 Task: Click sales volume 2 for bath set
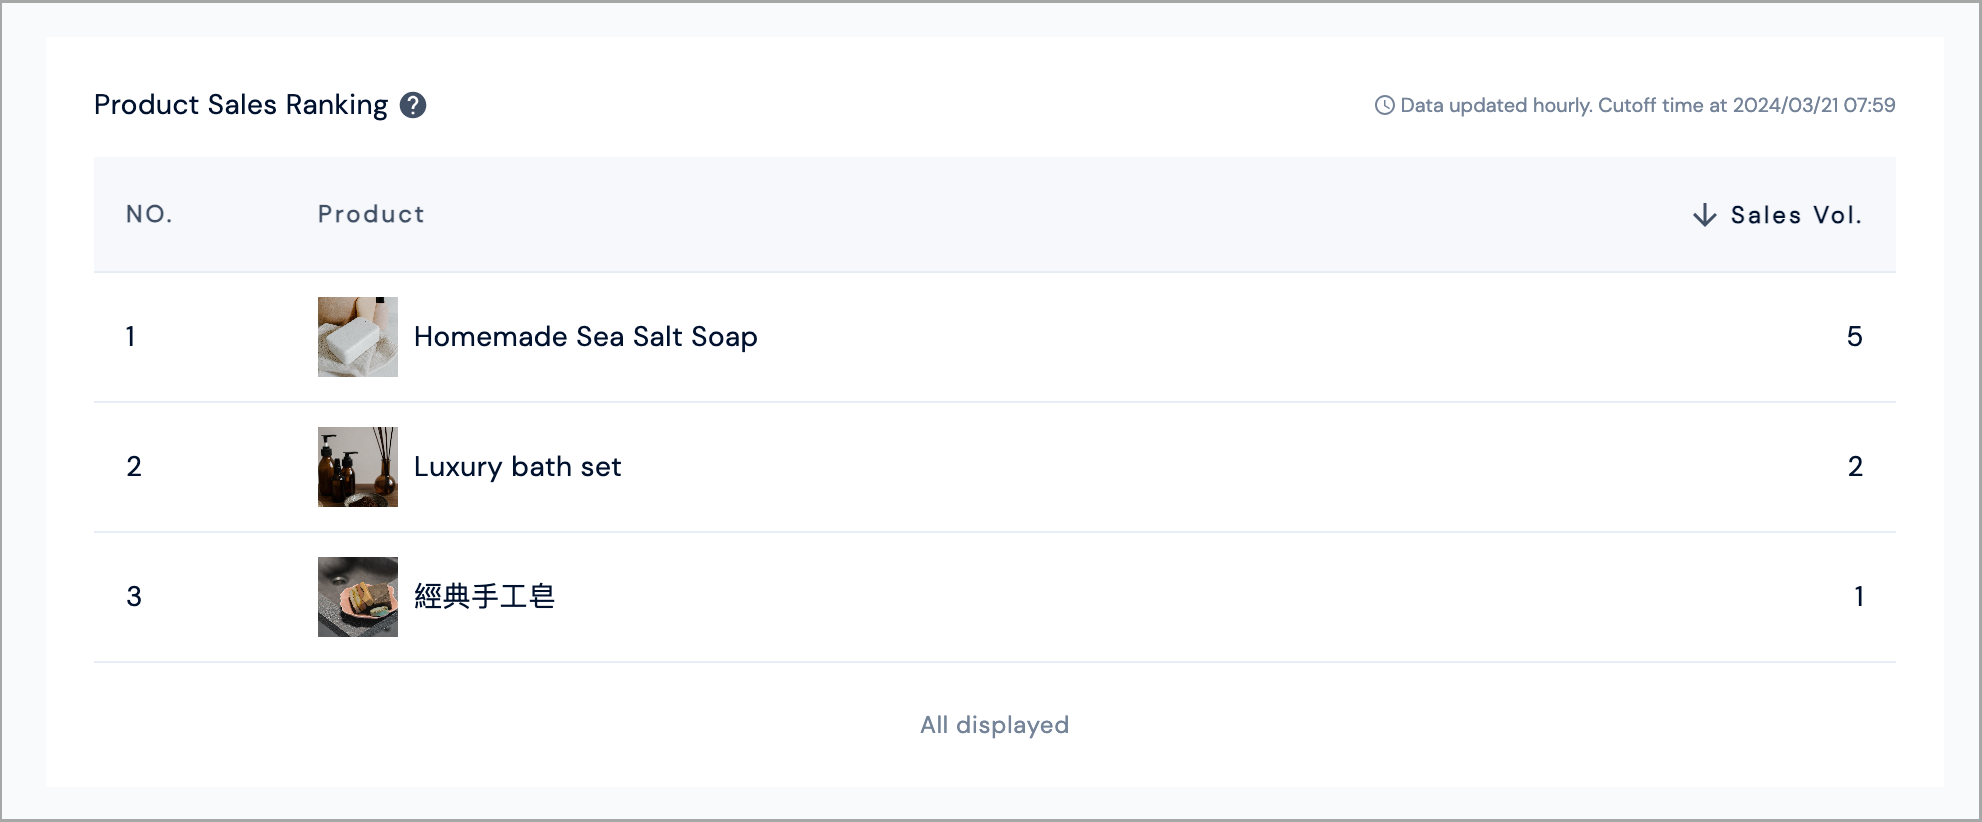click(1855, 467)
